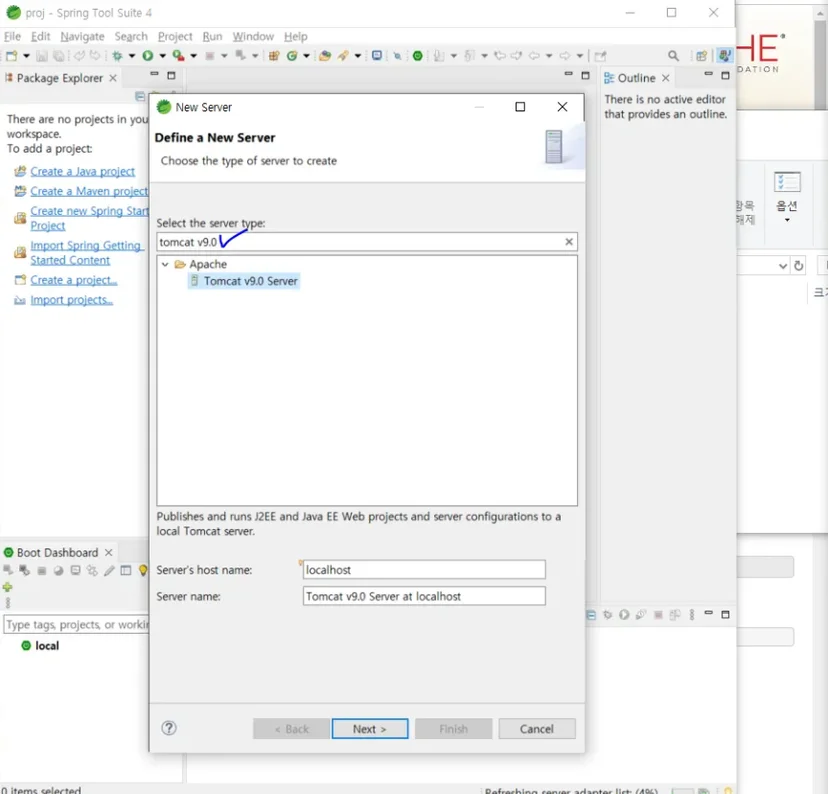The image size is (828, 794).
Task: Click the dialog help question mark icon
Action: coord(169,728)
